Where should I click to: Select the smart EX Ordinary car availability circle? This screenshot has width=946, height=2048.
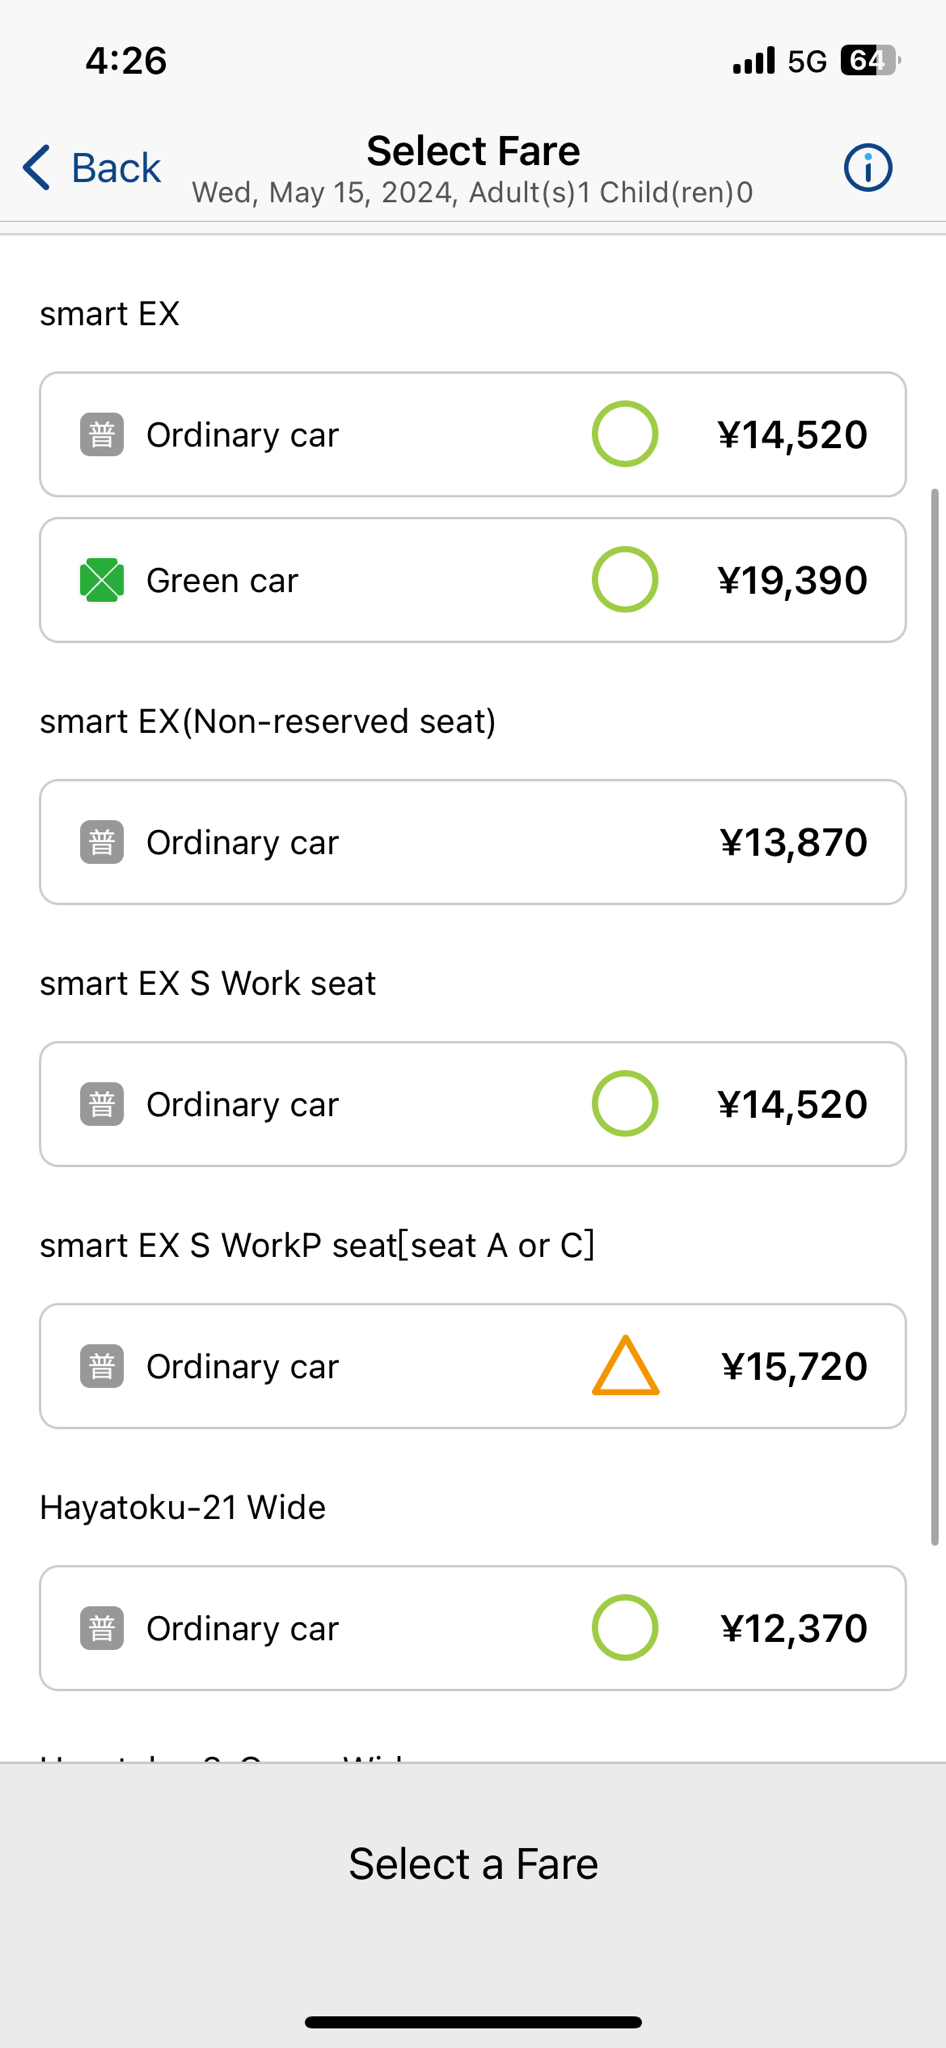(625, 434)
